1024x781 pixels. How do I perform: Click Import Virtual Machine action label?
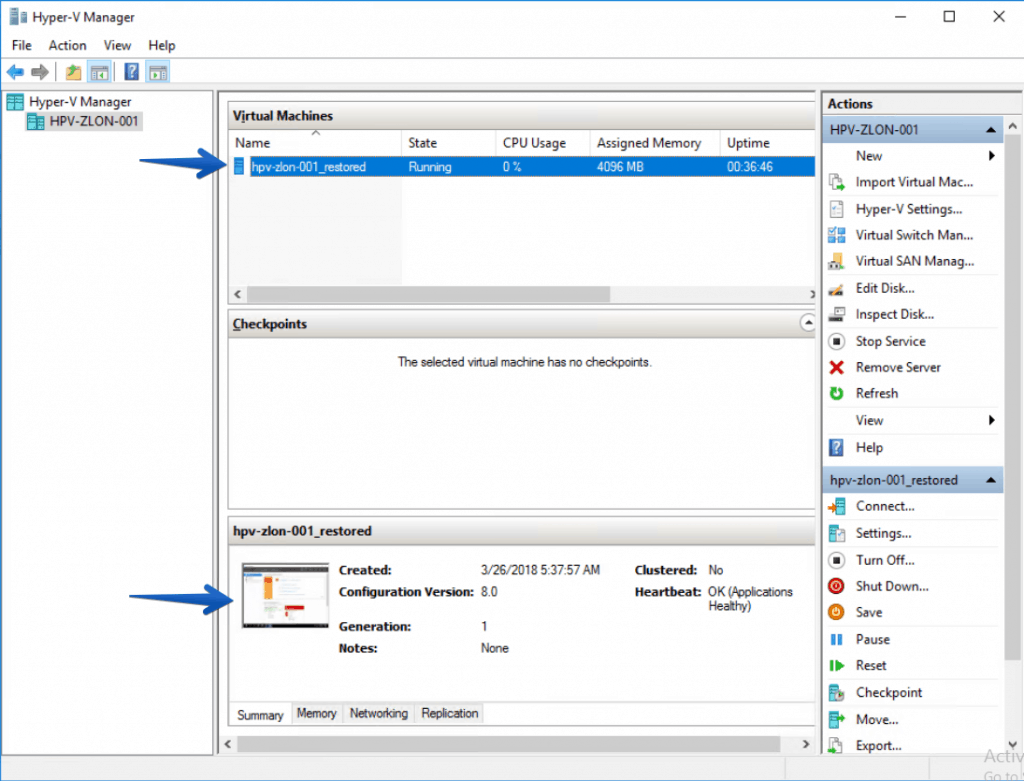tap(914, 182)
